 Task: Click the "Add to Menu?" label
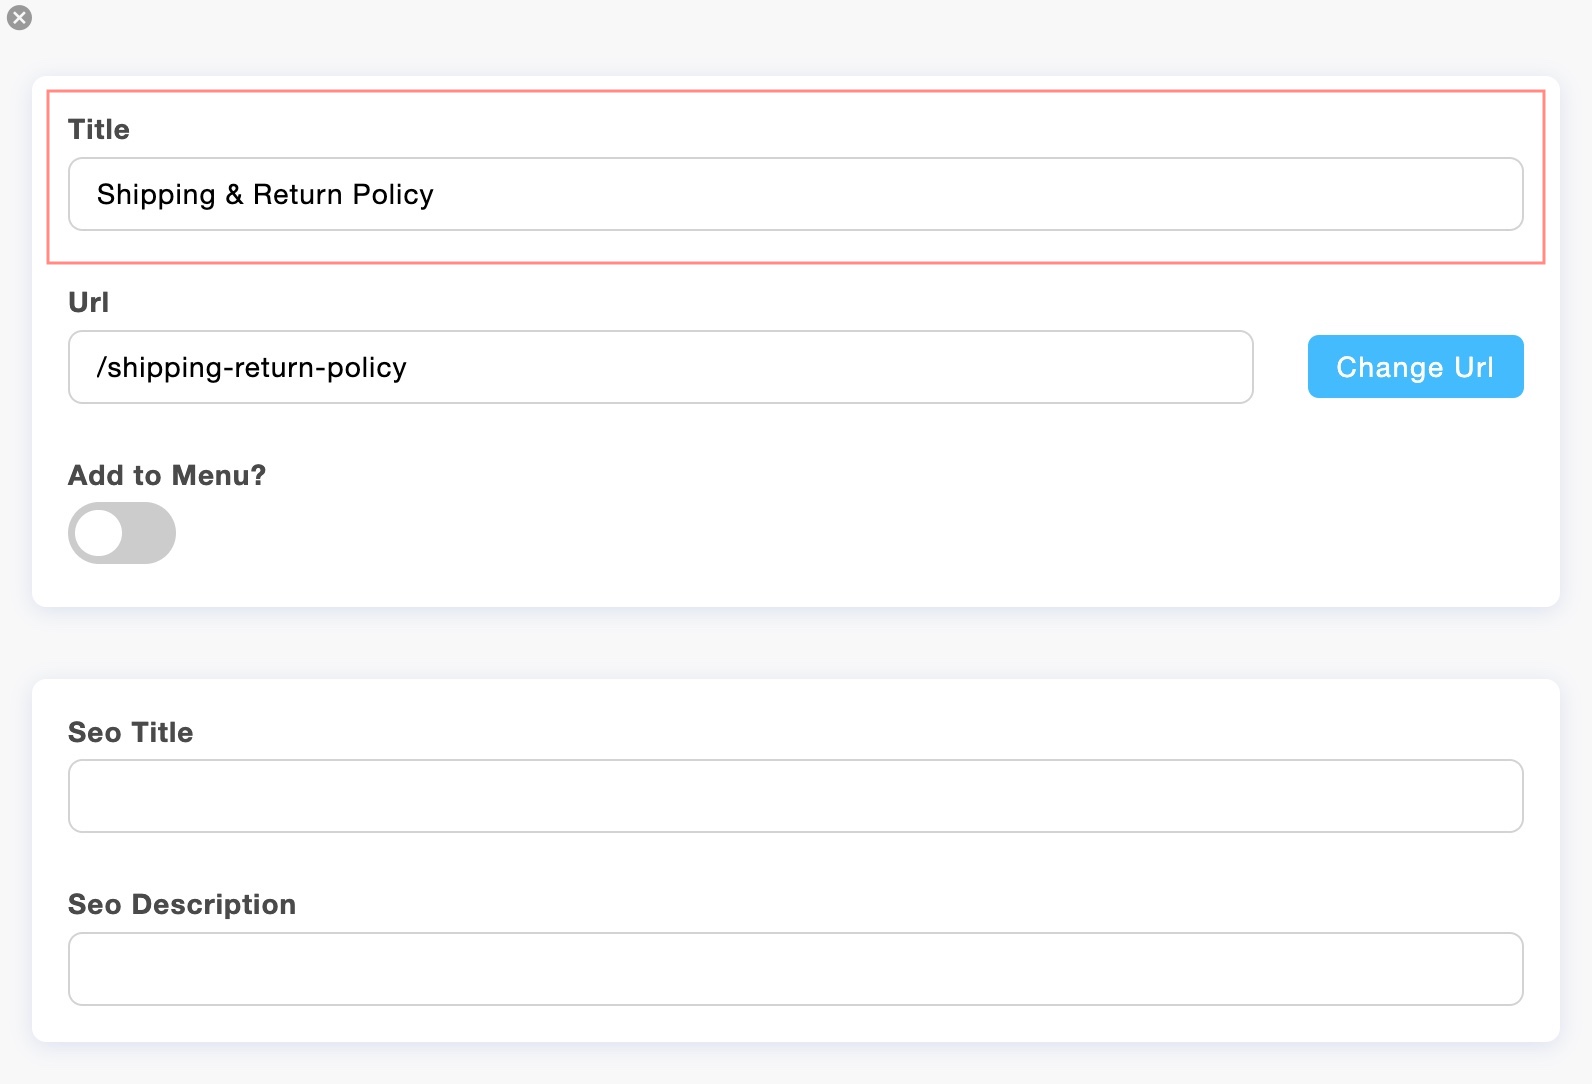167,475
